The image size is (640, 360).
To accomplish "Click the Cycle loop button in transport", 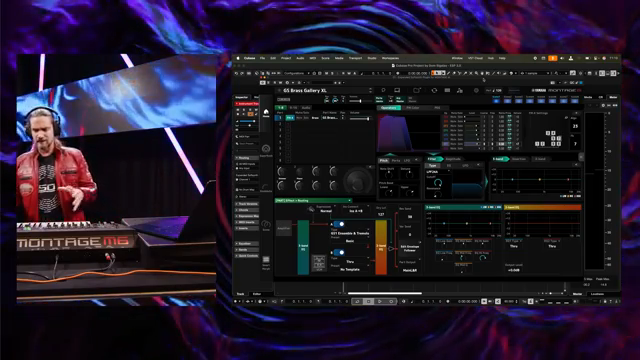I will (x=357, y=301).
